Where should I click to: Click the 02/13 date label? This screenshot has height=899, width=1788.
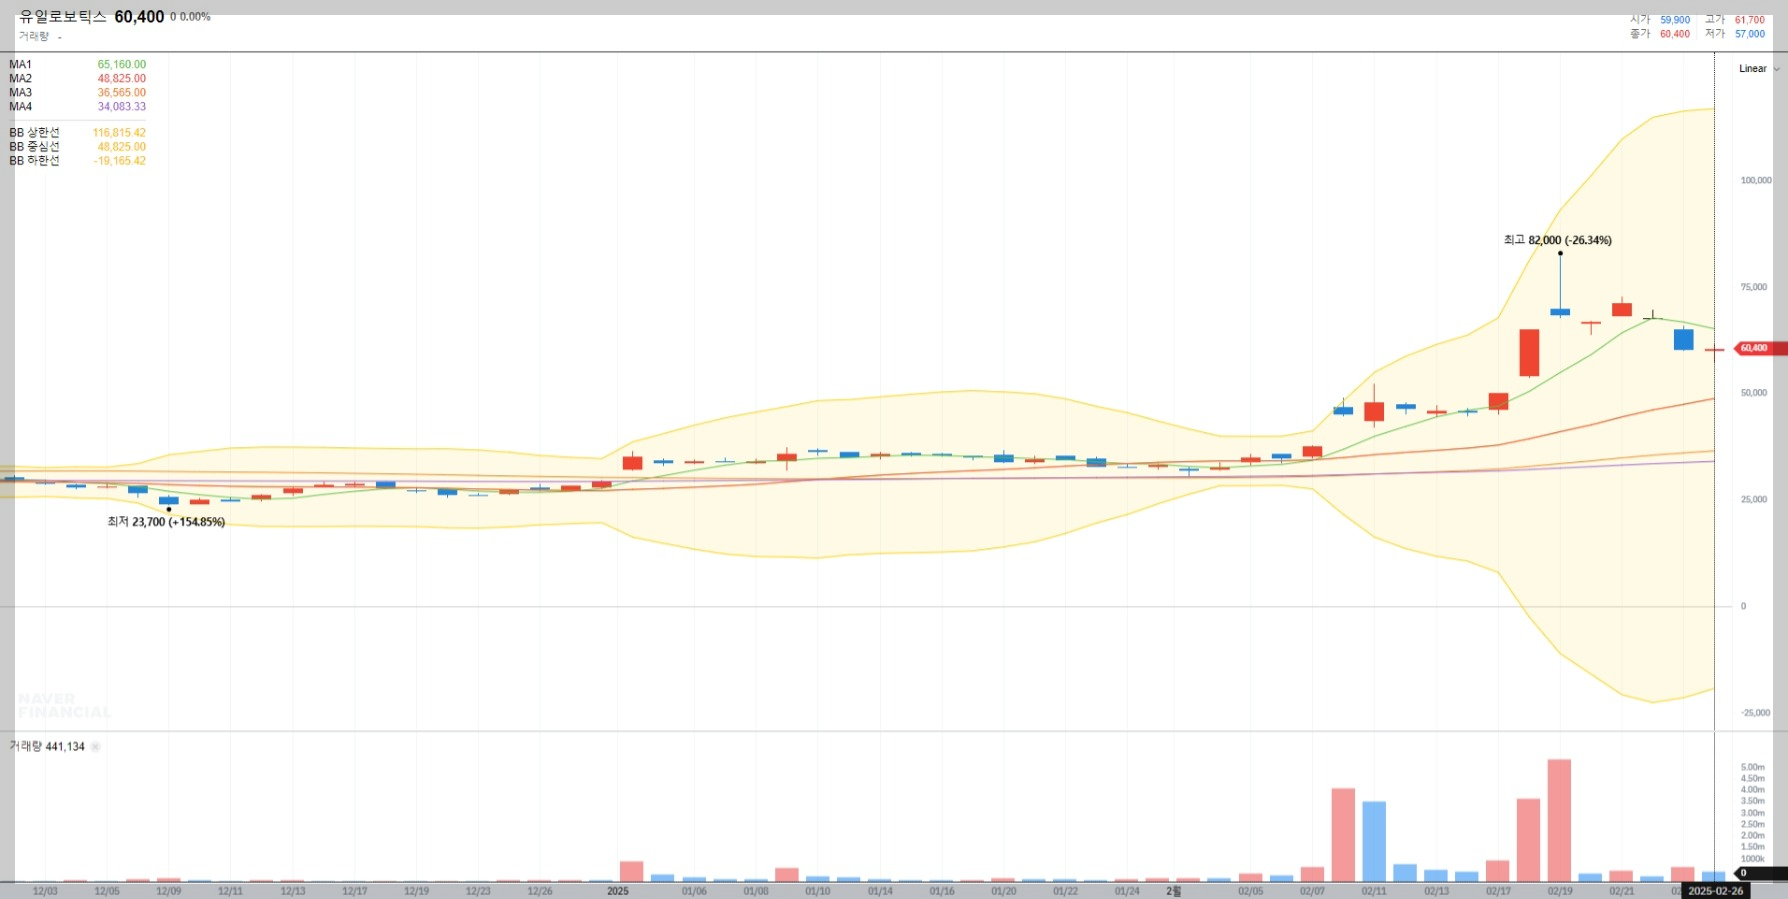[x=1436, y=891]
